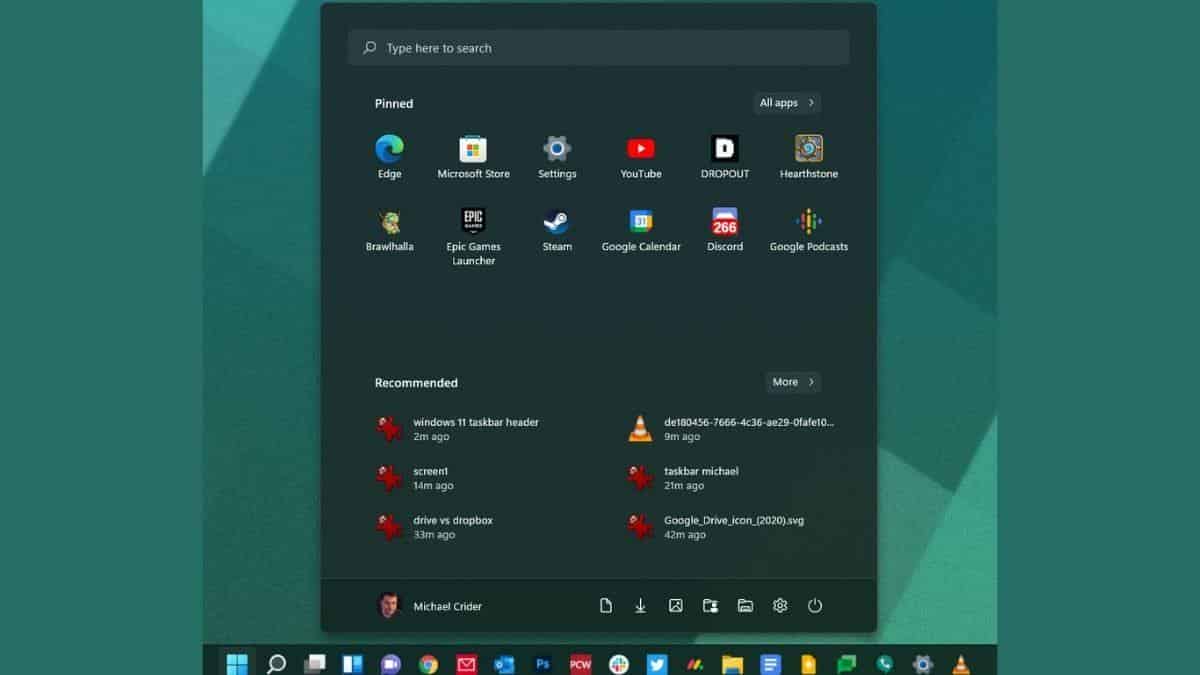Open the 'drive vs dropbox' recommended file
This screenshot has width=1200, height=675.
click(452, 527)
